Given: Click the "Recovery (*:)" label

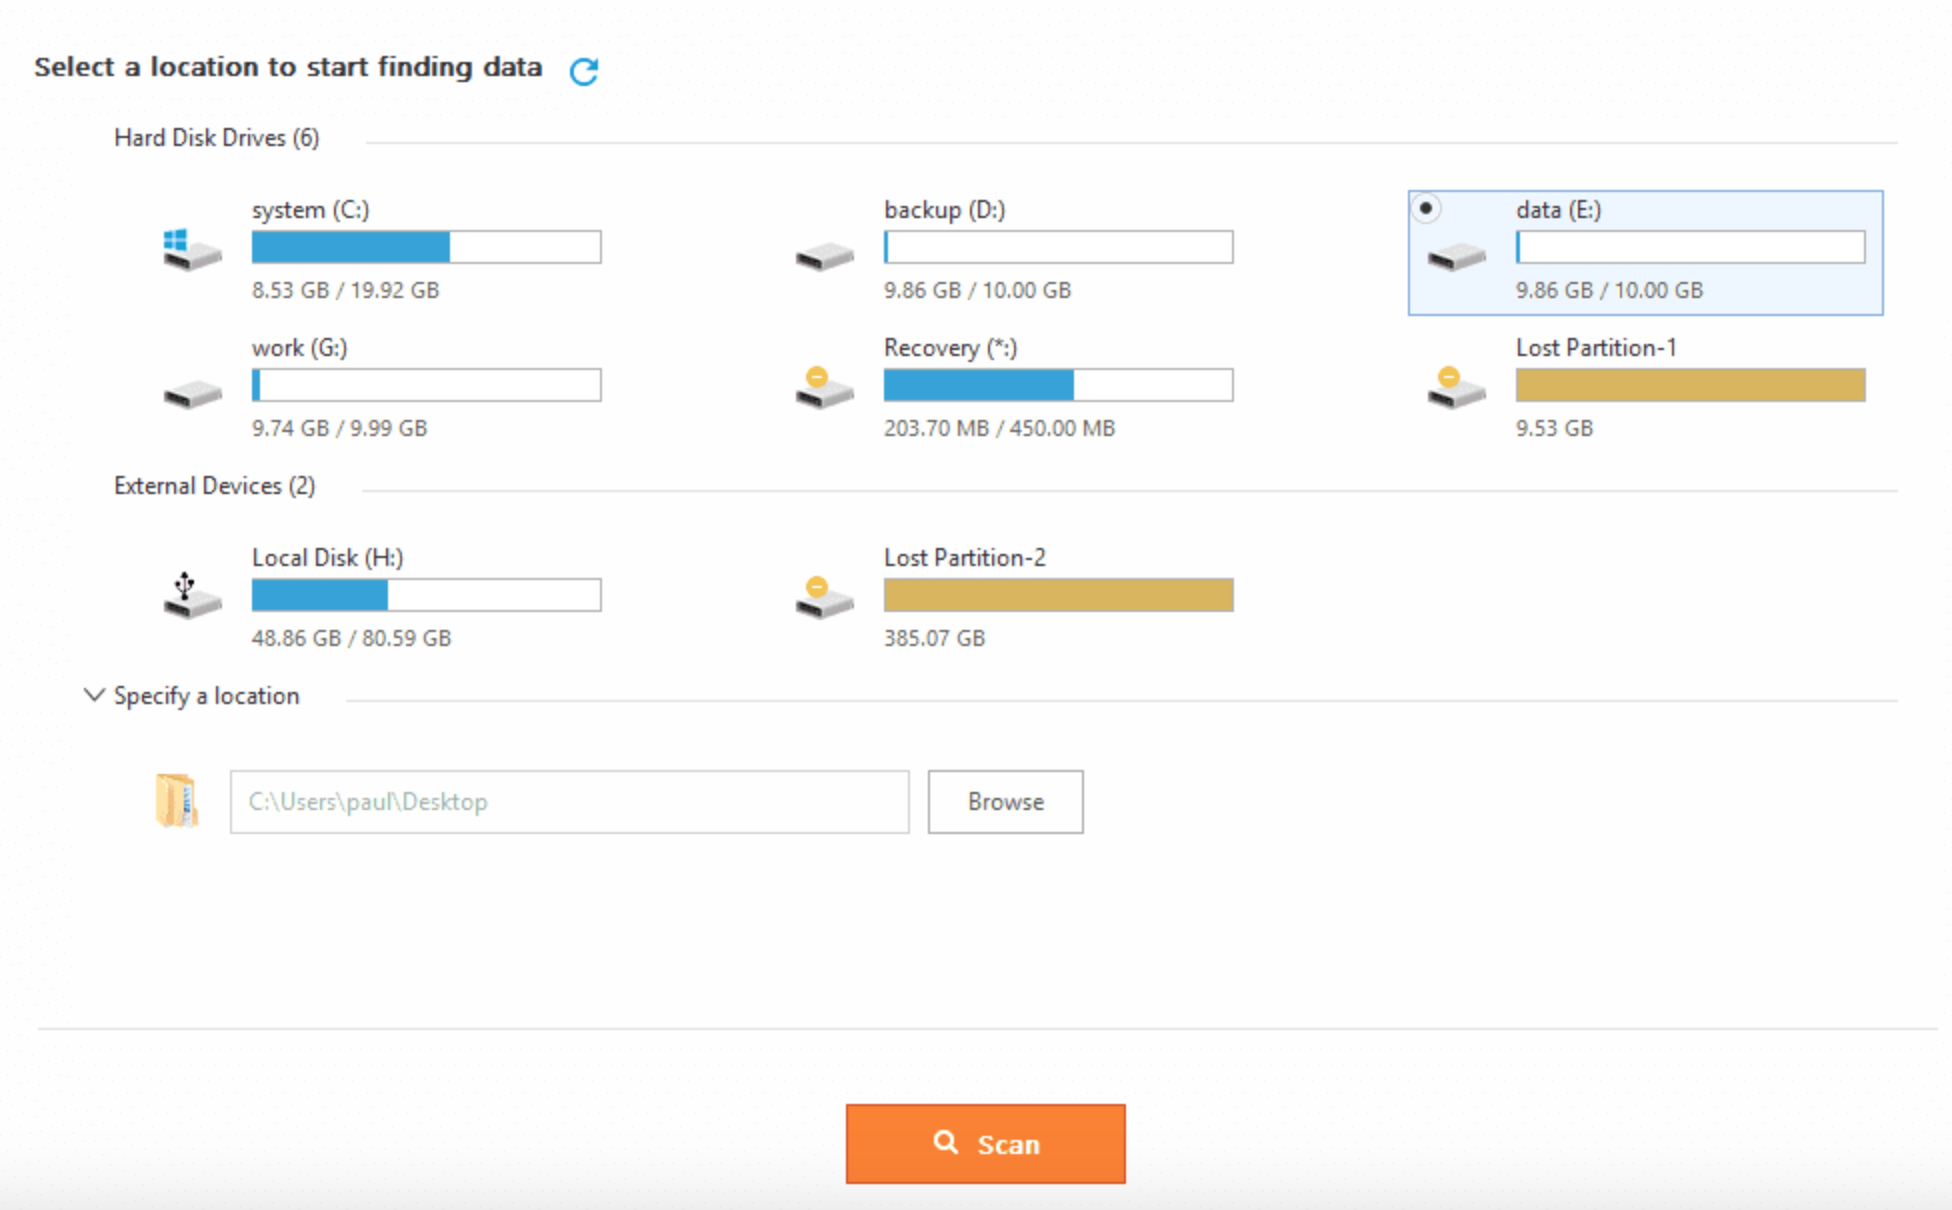Looking at the screenshot, I should 950,348.
